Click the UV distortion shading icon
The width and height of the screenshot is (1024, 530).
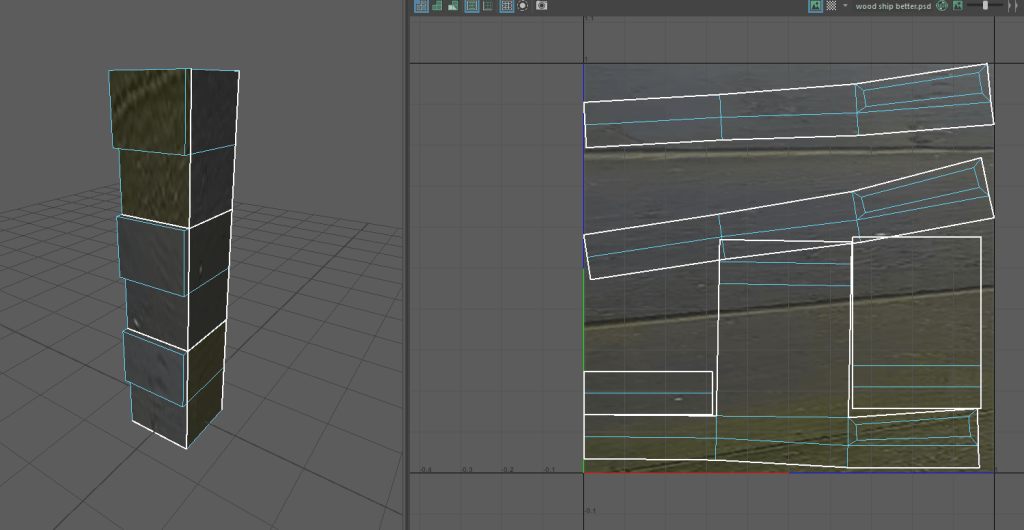pos(453,5)
